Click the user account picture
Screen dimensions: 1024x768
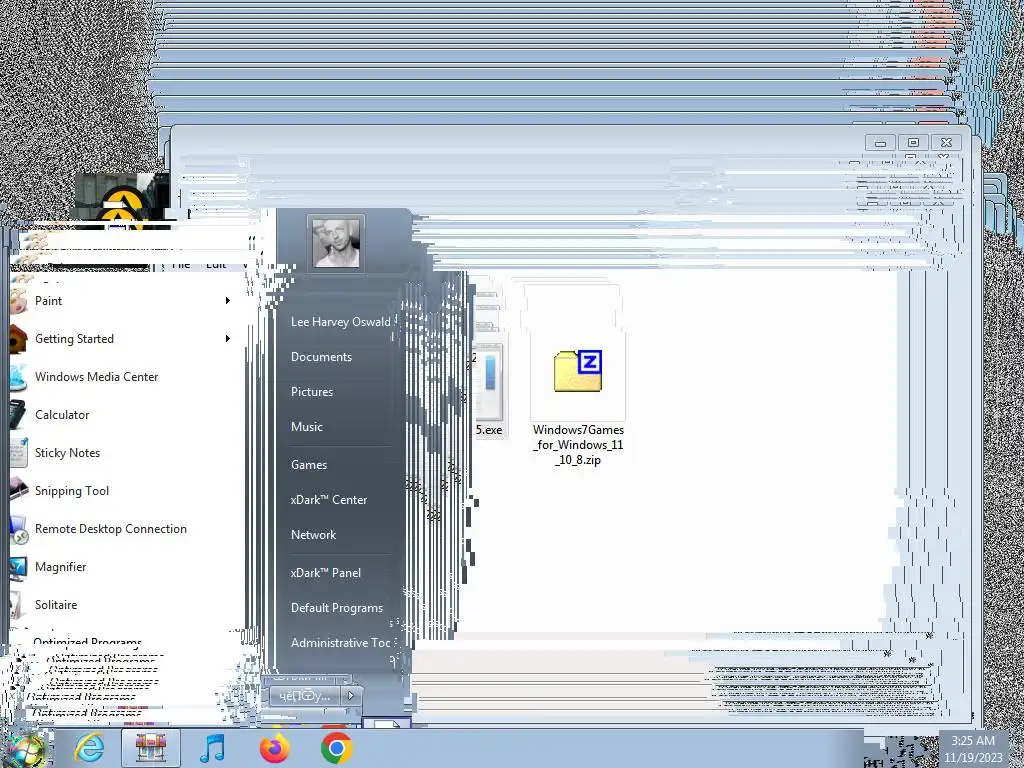pyautogui.click(x=336, y=243)
